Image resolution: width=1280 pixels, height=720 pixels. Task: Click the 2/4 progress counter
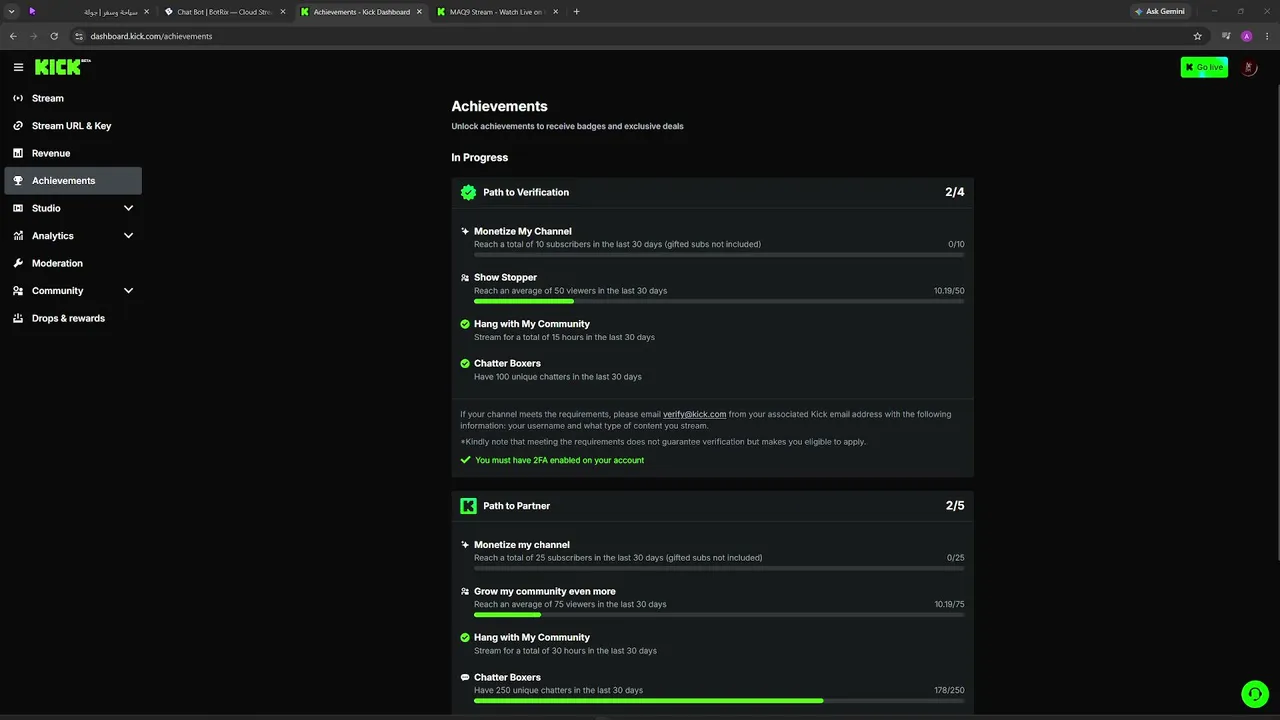pos(955,192)
